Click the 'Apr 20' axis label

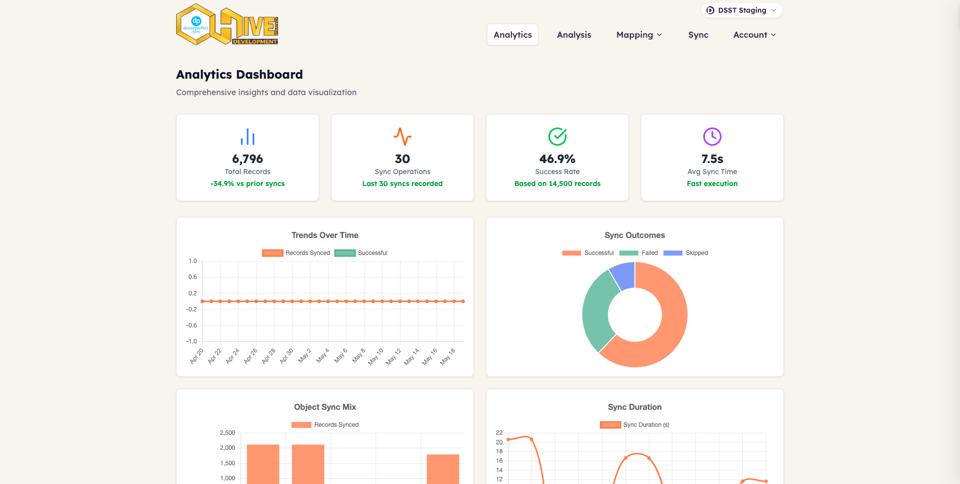pyautogui.click(x=197, y=357)
